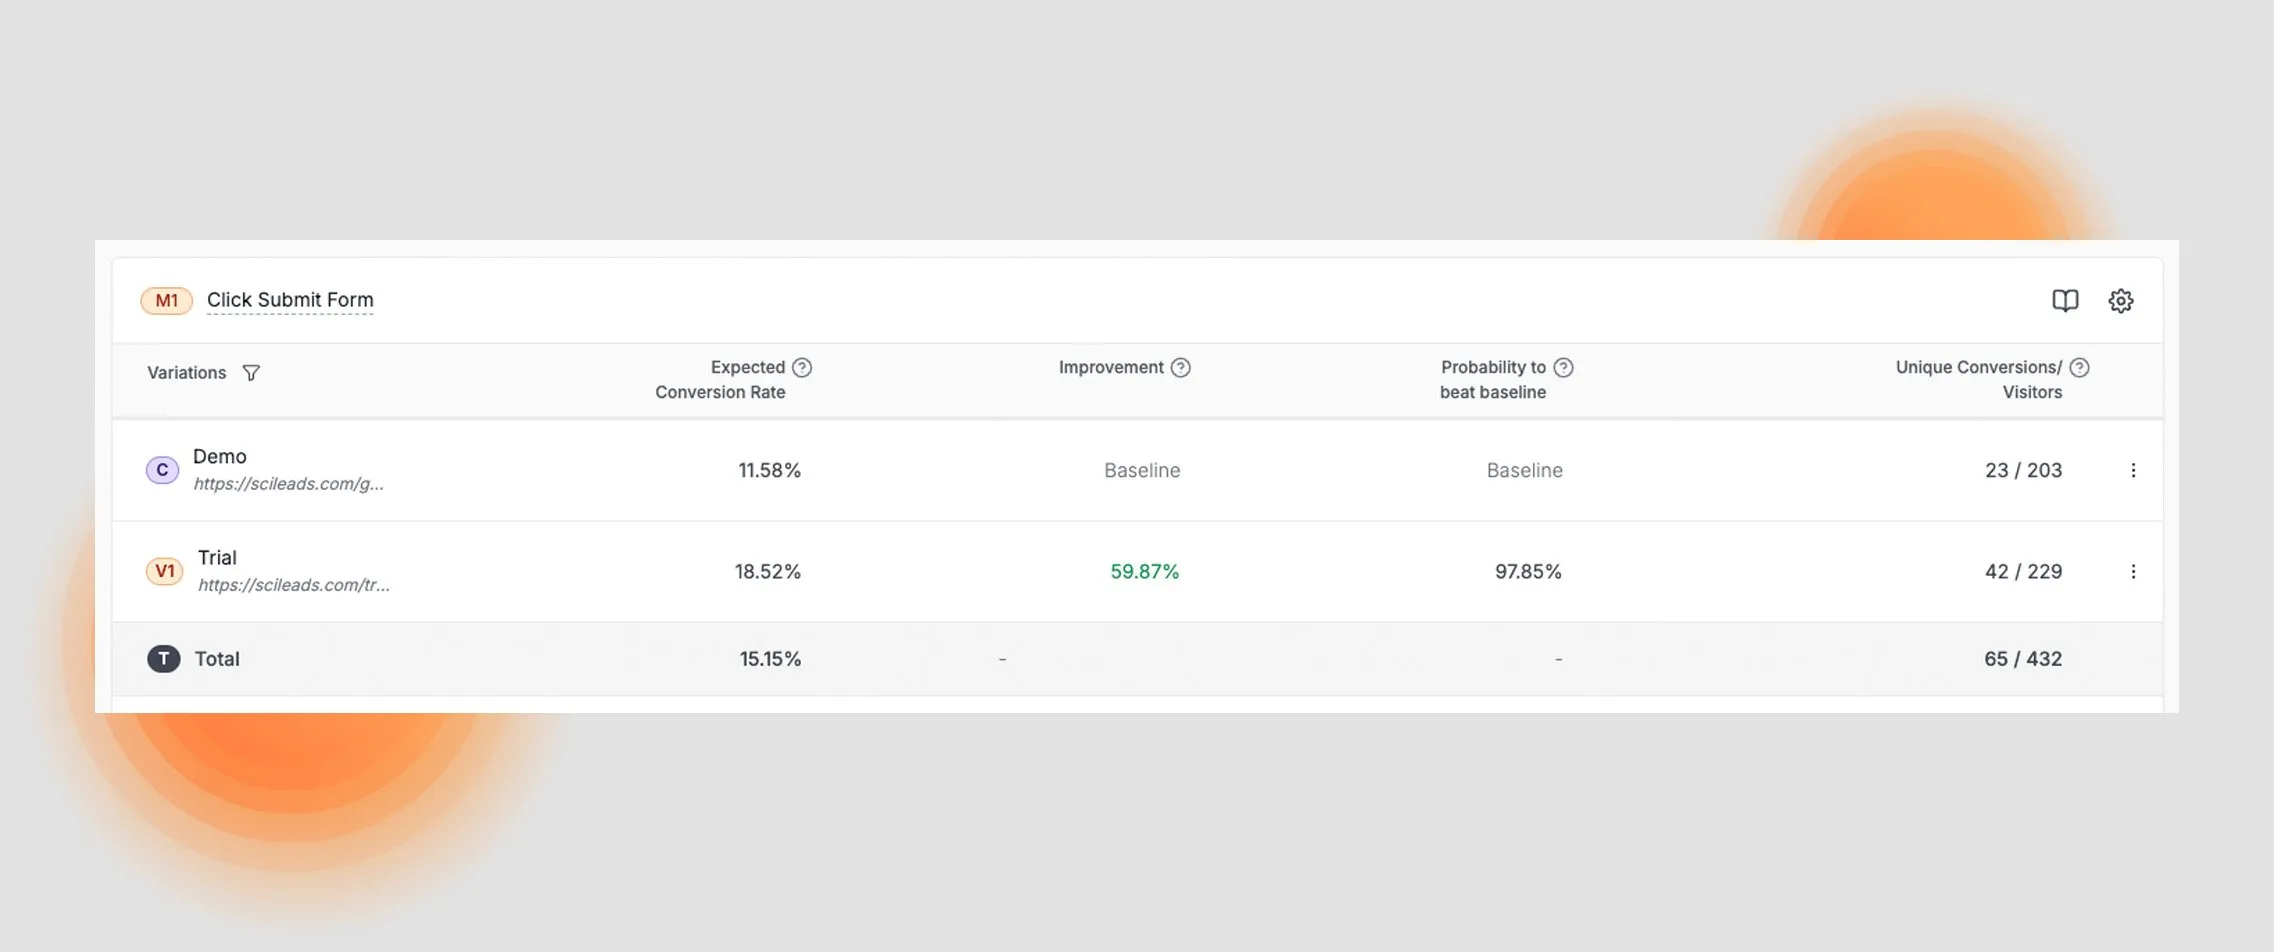Select the 97.85% probability value for Trial

click(1528, 571)
